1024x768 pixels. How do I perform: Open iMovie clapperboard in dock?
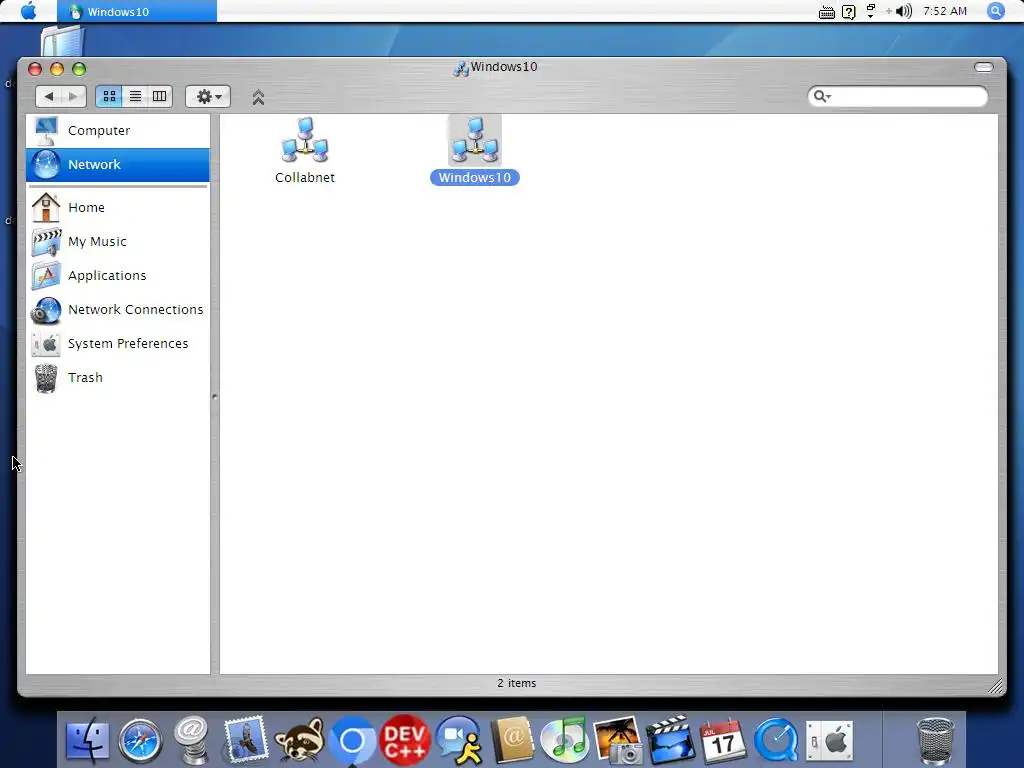click(x=670, y=741)
